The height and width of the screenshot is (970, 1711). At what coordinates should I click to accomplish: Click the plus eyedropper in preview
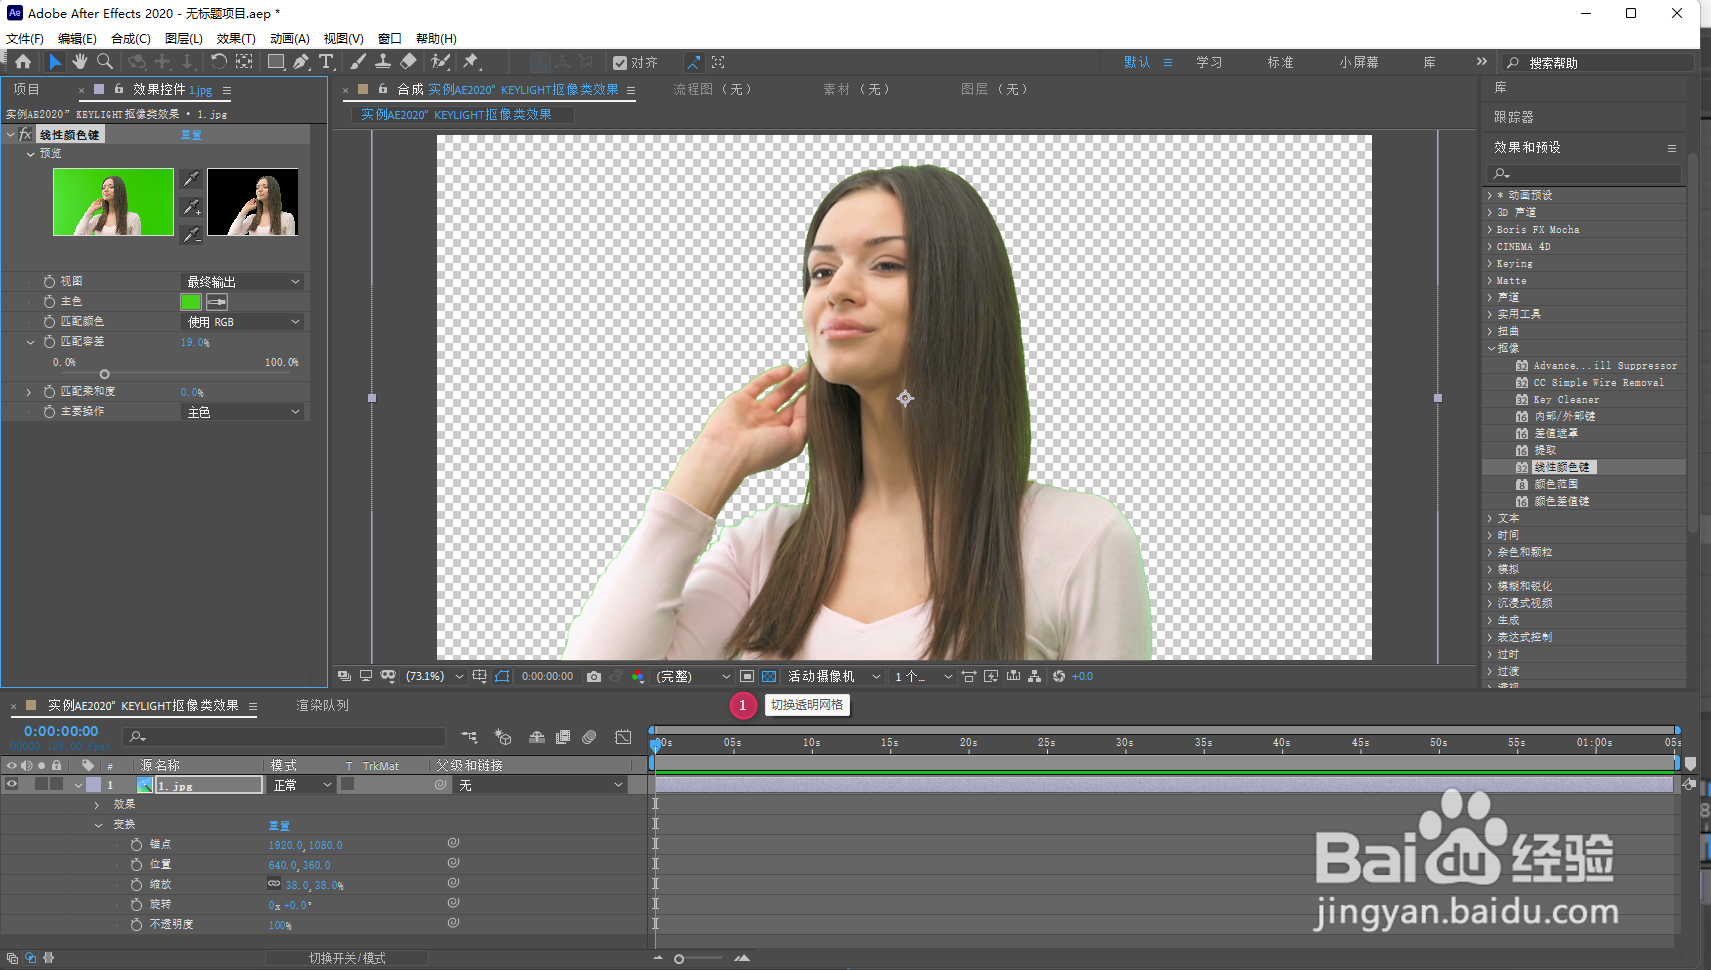(191, 206)
